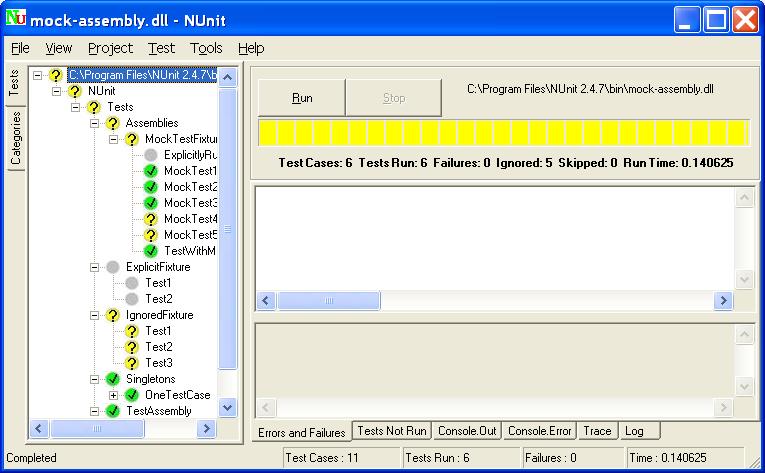Click the yellow question icon beside MockTestFixture
The height and width of the screenshot is (473, 765).
click(x=132, y=139)
